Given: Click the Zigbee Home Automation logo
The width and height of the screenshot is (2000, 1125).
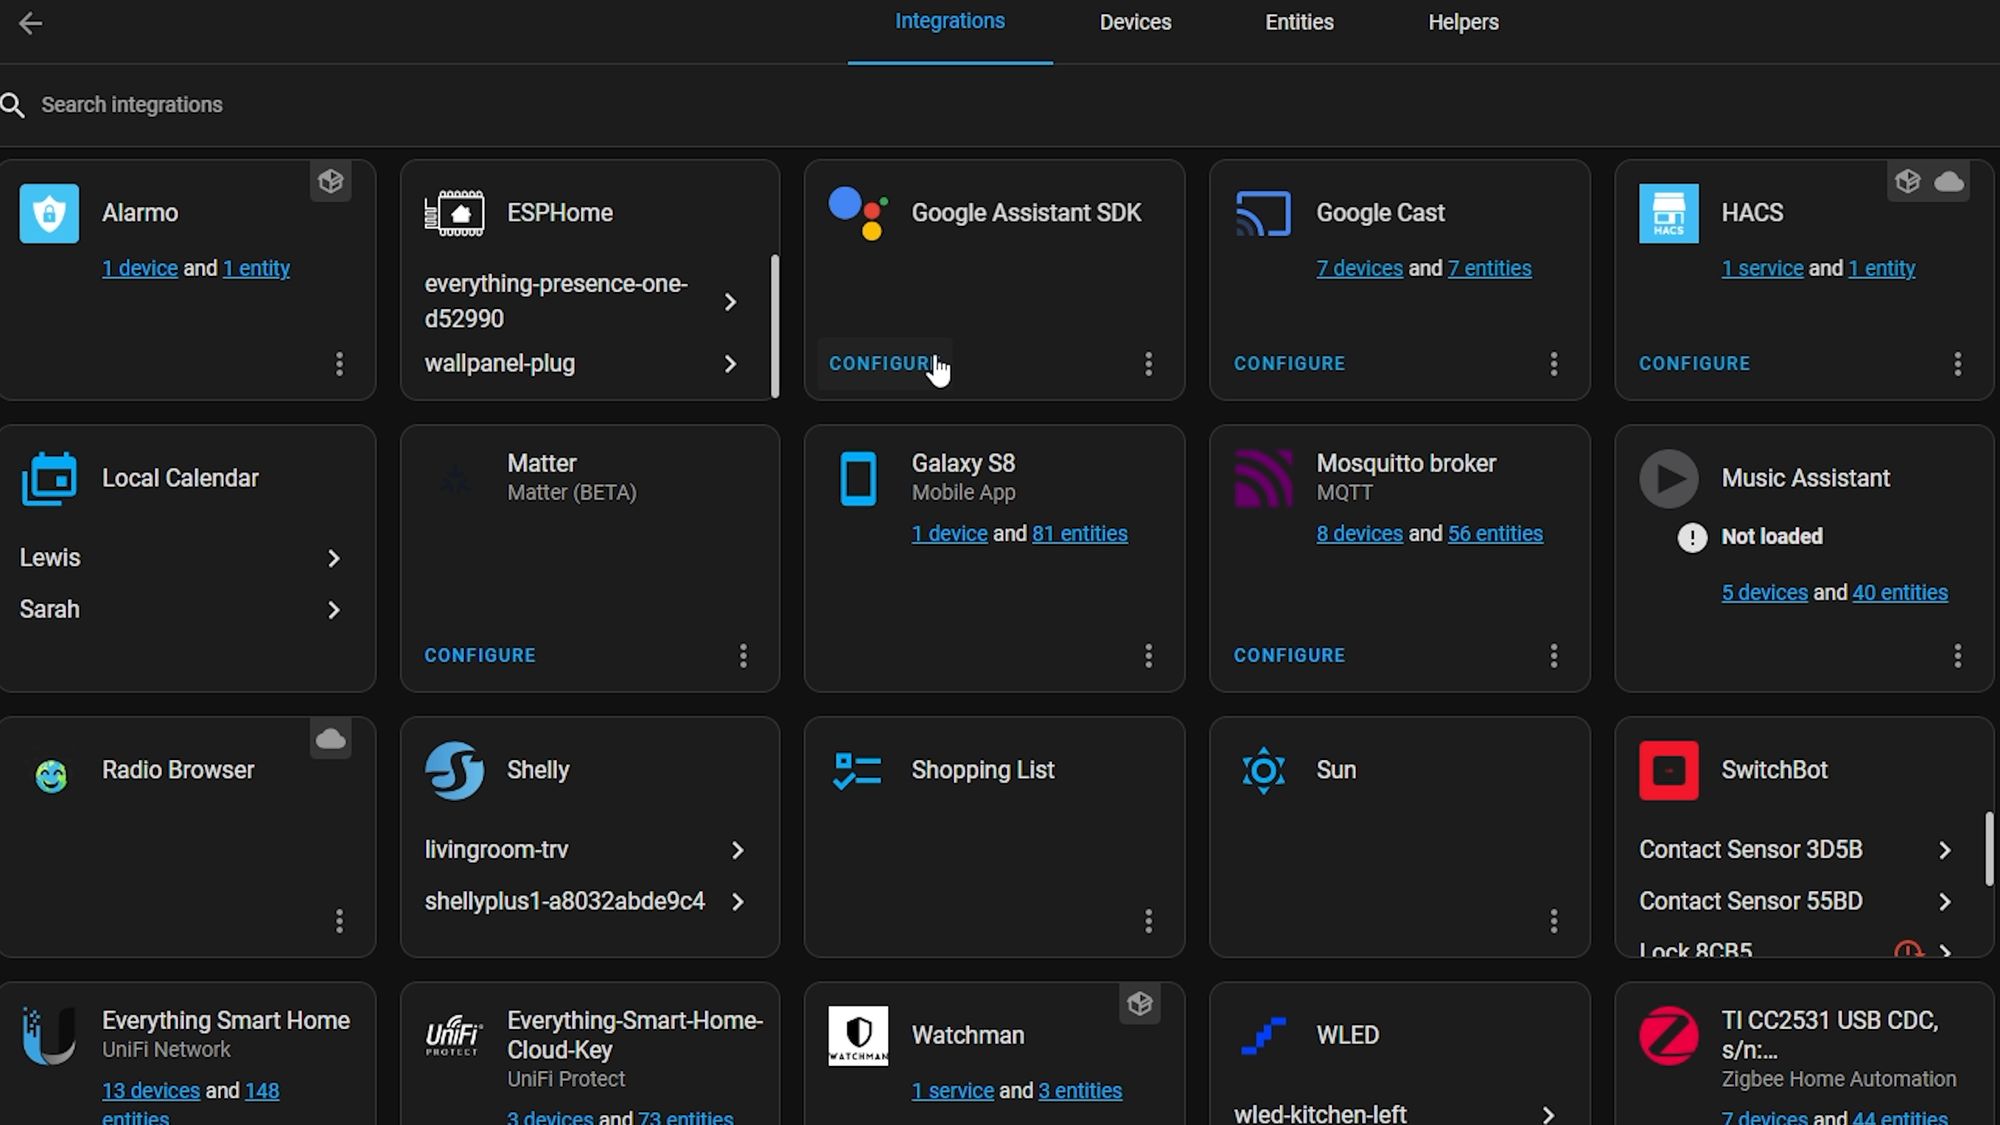Looking at the screenshot, I should tap(1668, 1035).
